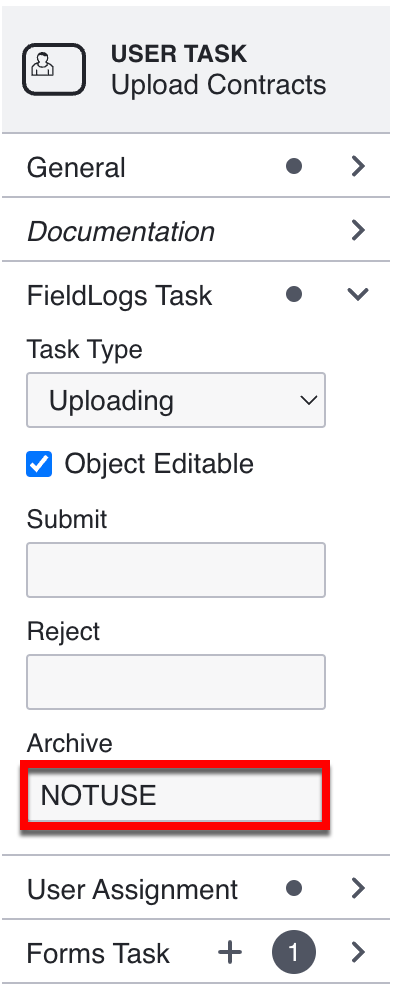Screen dimensions: 396x1008
Task: Click the Upload Contracts task title
Action: 219,85
